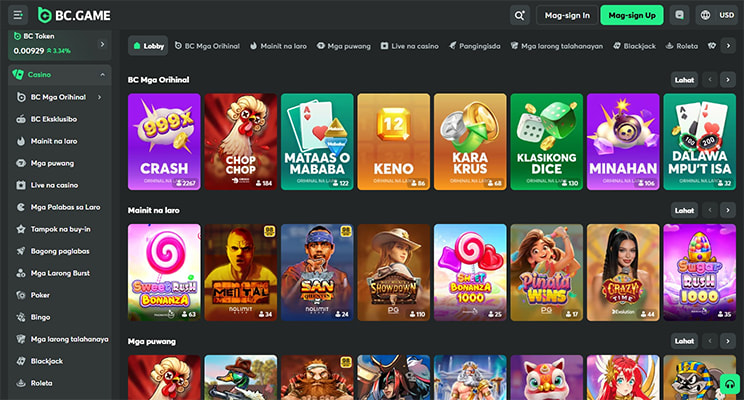Switch to Roleta tab
744x400 pixels.
click(682, 46)
